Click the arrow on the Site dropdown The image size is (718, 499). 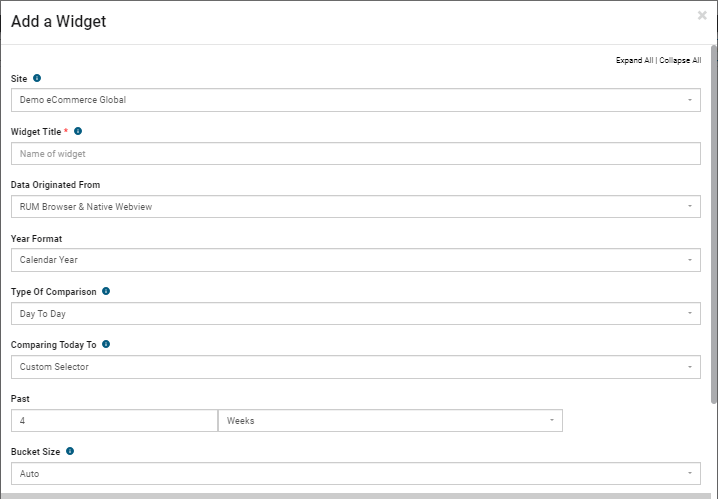[690, 100]
